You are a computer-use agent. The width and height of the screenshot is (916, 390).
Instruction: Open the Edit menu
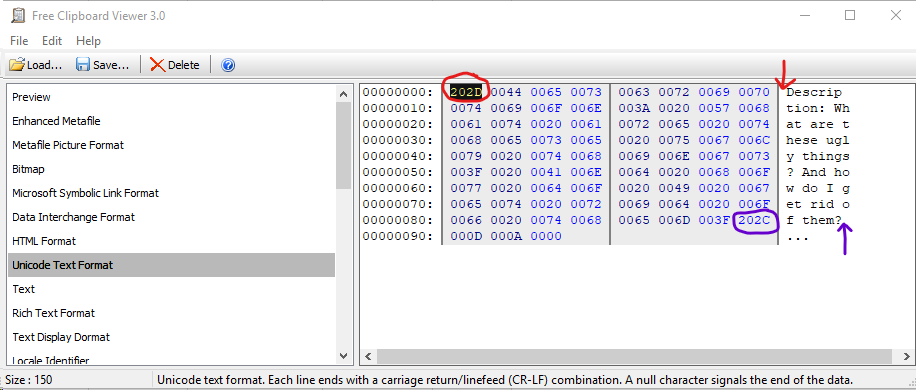(x=52, y=41)
